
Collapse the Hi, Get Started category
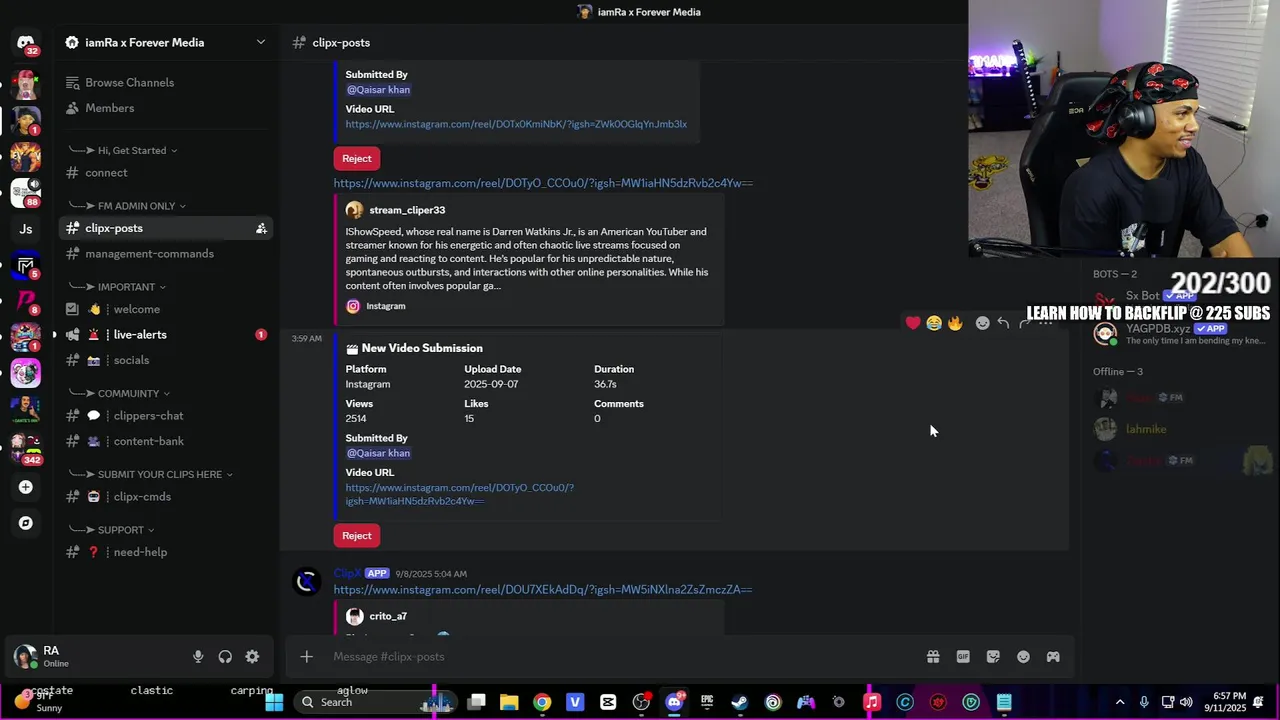click(x=137, y=151)
